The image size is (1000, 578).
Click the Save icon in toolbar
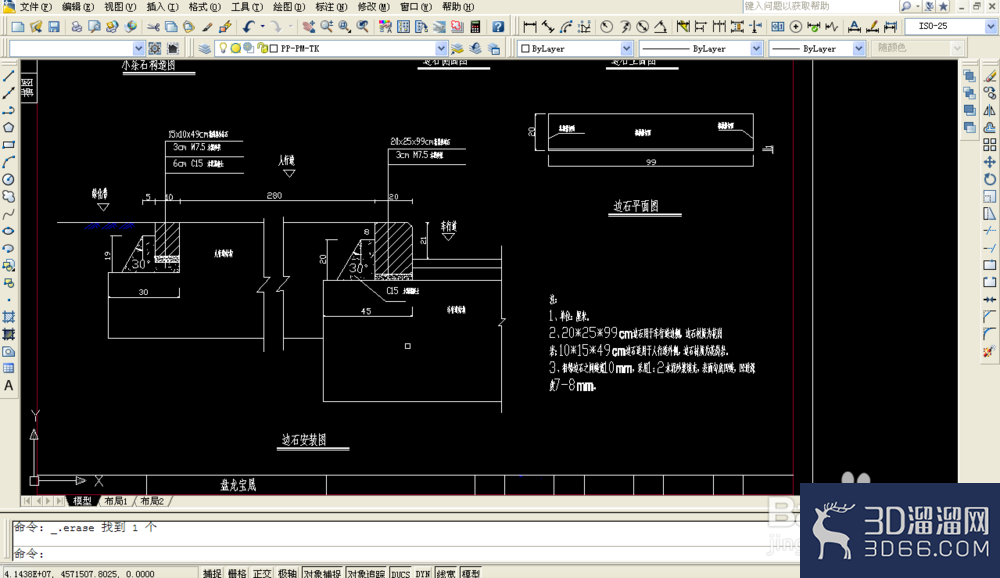point(54,27)
